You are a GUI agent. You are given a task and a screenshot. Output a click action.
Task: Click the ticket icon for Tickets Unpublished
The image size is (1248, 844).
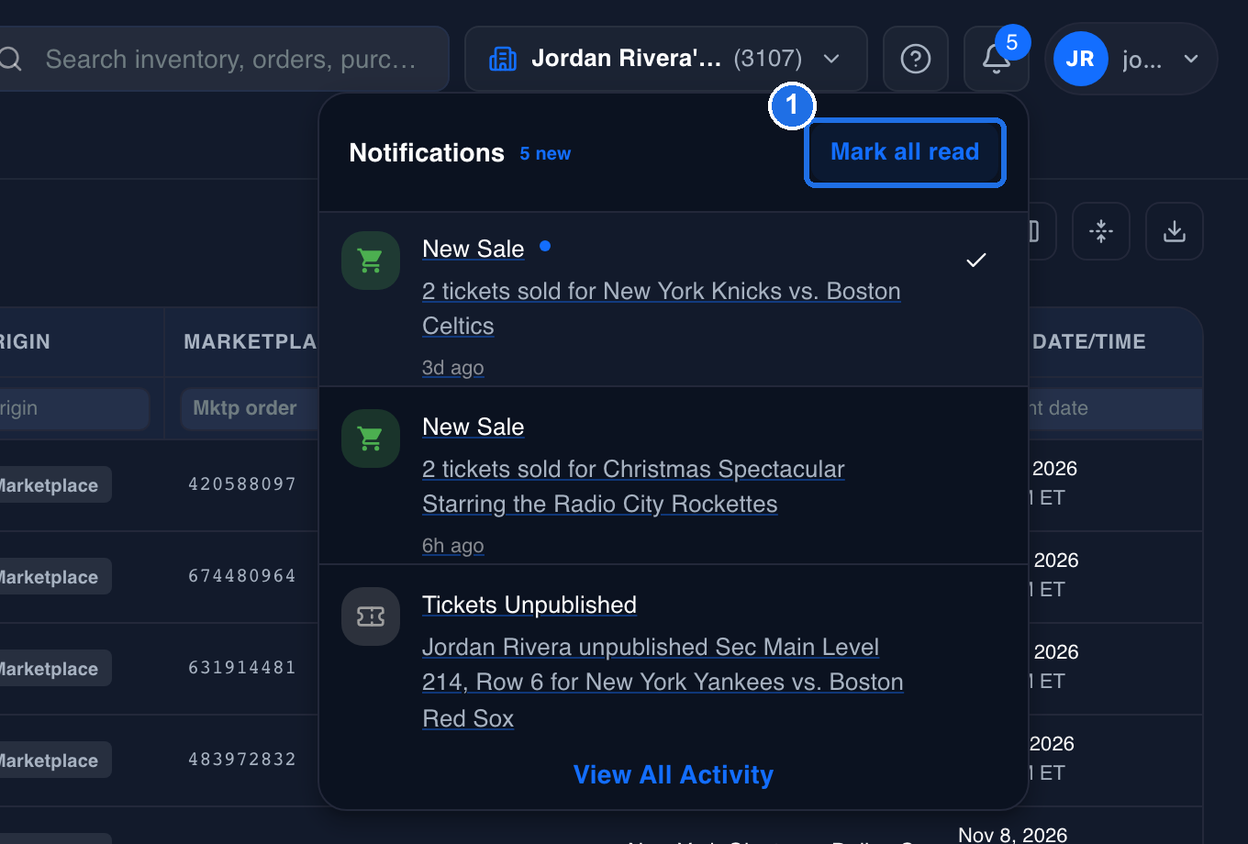point(370,616)
